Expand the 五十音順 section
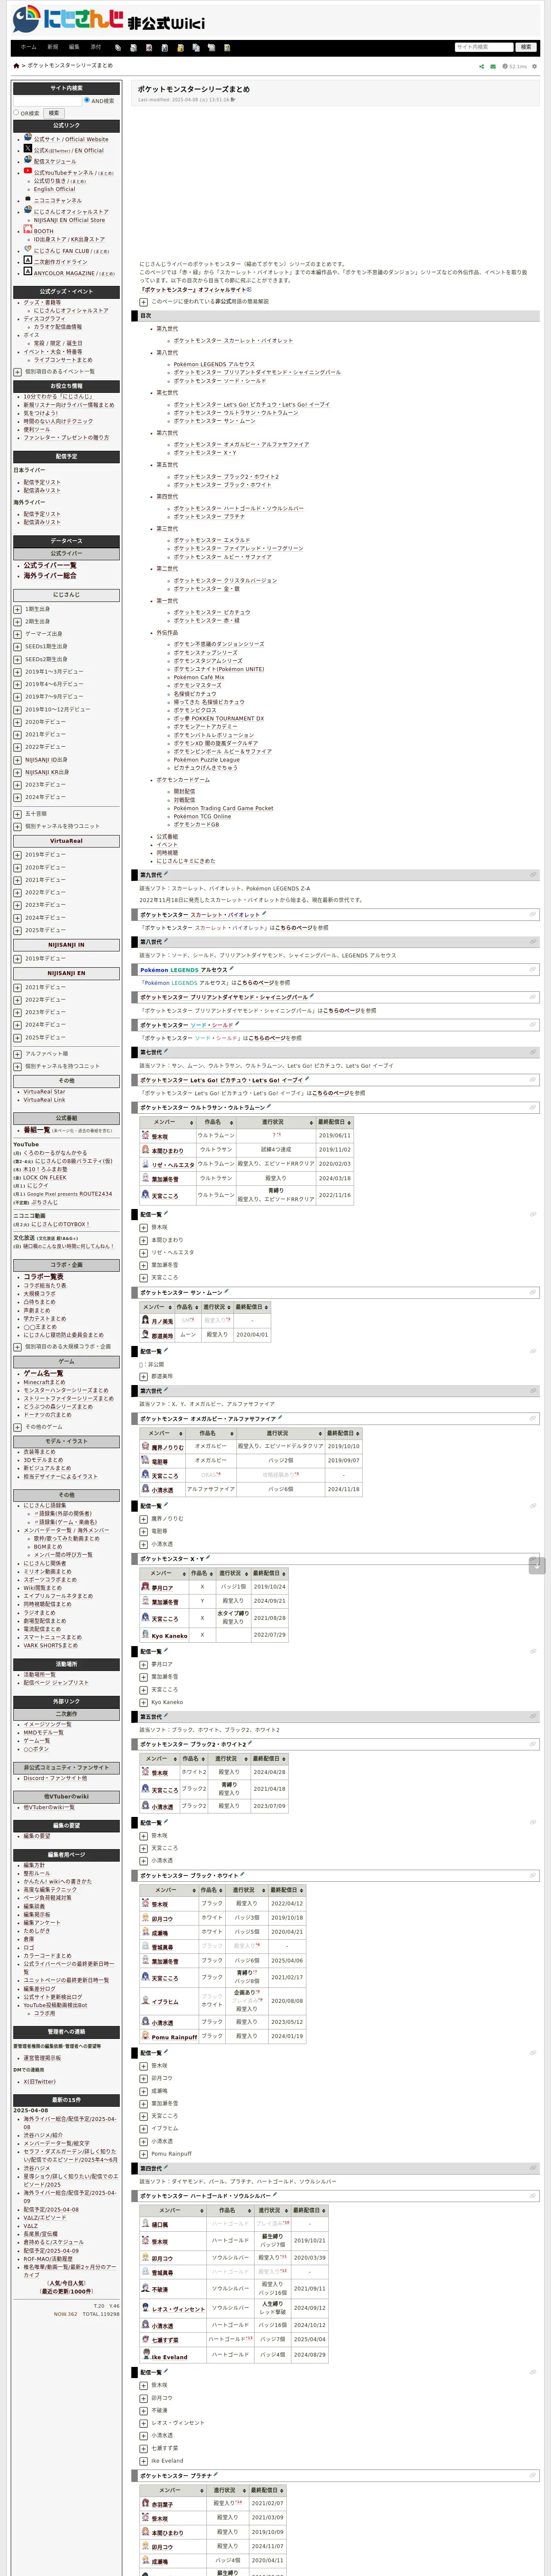The image size is (551, 2576). point(17,814)
